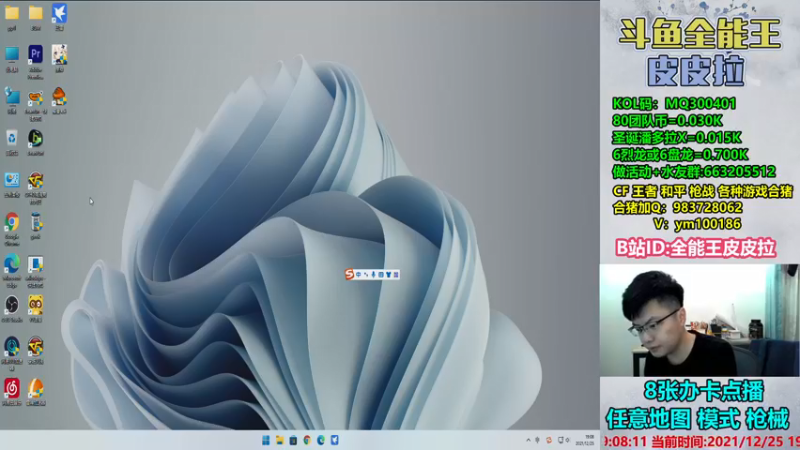Click the orange Sogou icon in the system tray

pyautogui.click(x=549, y=440)
